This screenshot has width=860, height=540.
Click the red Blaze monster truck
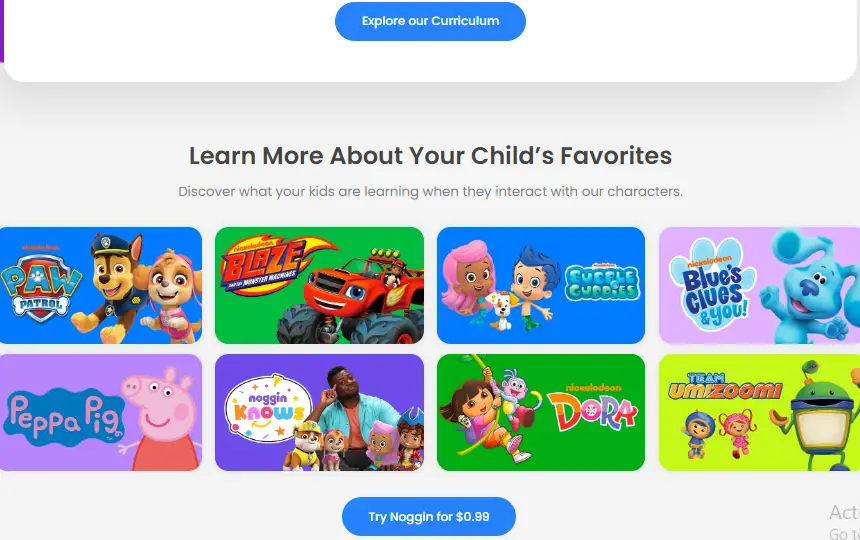click(x=351, y=299)
